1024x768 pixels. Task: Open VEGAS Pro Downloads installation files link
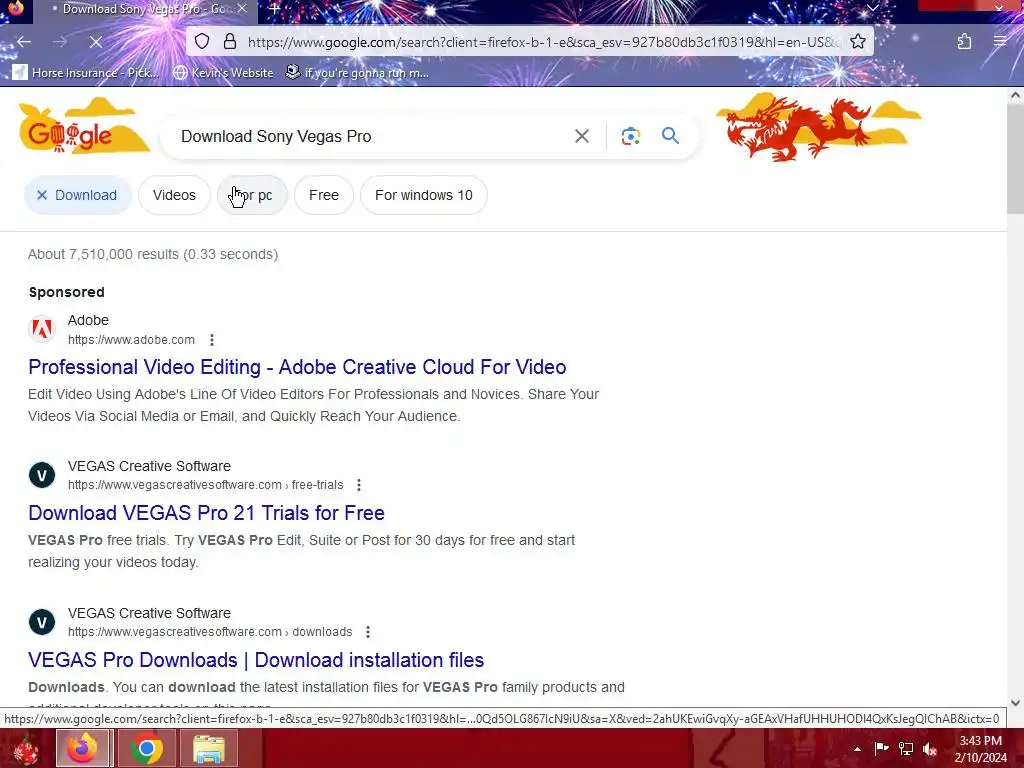coord(256,660)
